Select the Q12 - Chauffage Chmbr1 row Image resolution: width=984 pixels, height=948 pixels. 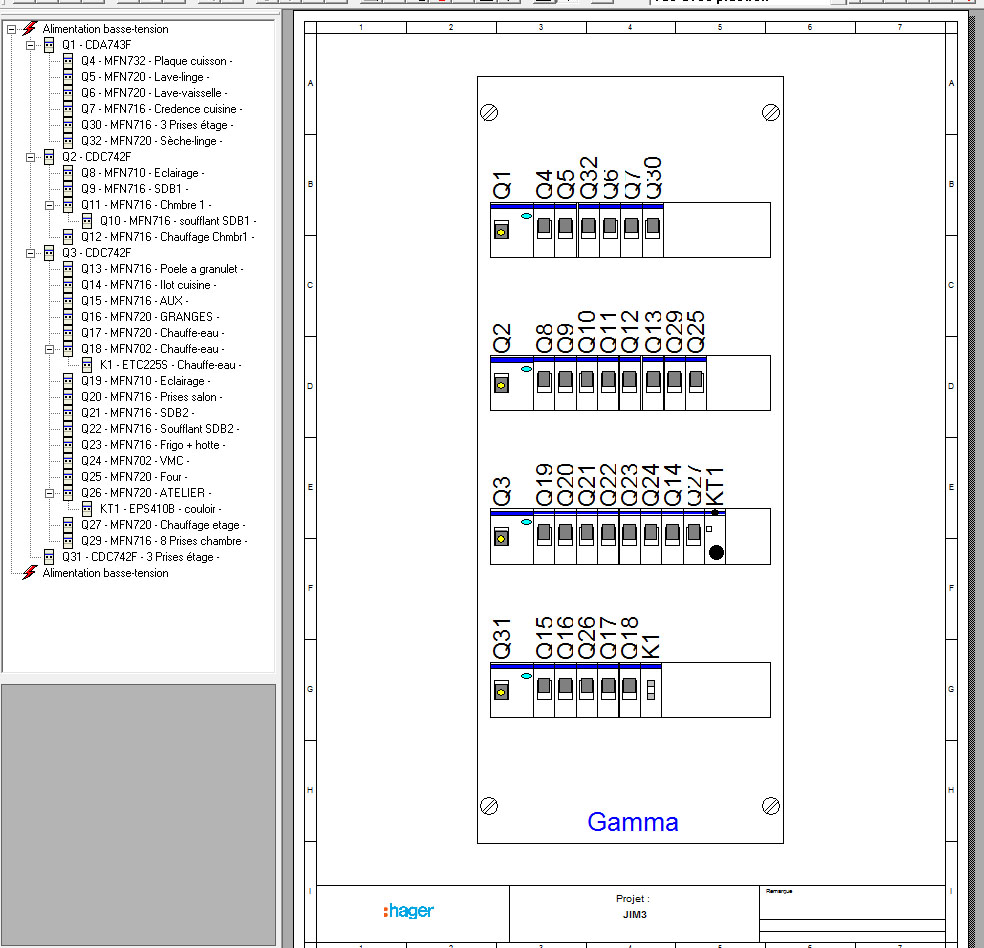click(168, 237)
